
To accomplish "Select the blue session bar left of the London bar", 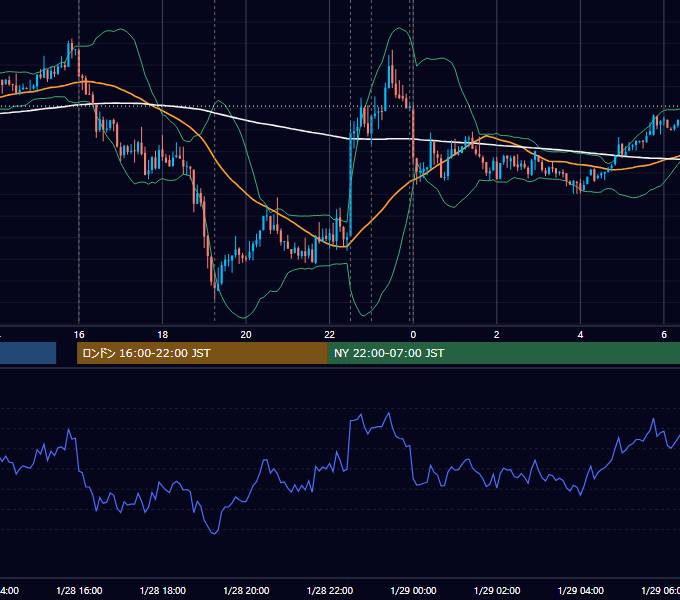I will 28,353.
